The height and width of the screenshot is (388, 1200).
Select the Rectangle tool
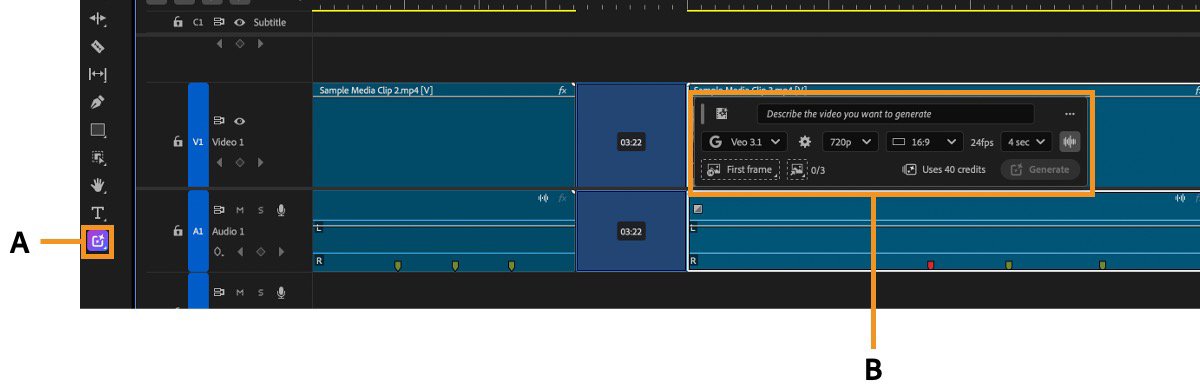[98, 130]
